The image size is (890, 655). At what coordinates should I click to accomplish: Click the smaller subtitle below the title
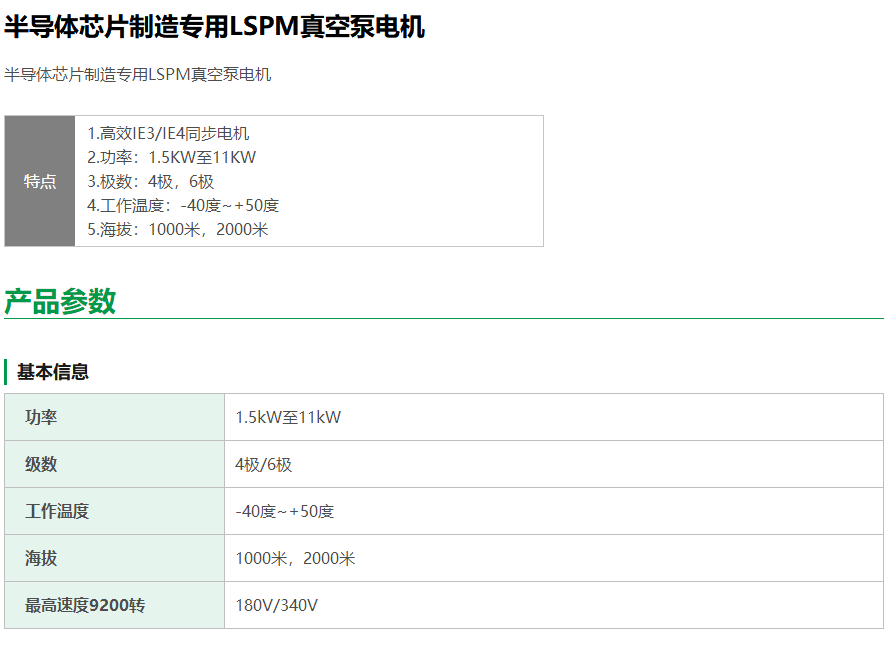[137, 75]
